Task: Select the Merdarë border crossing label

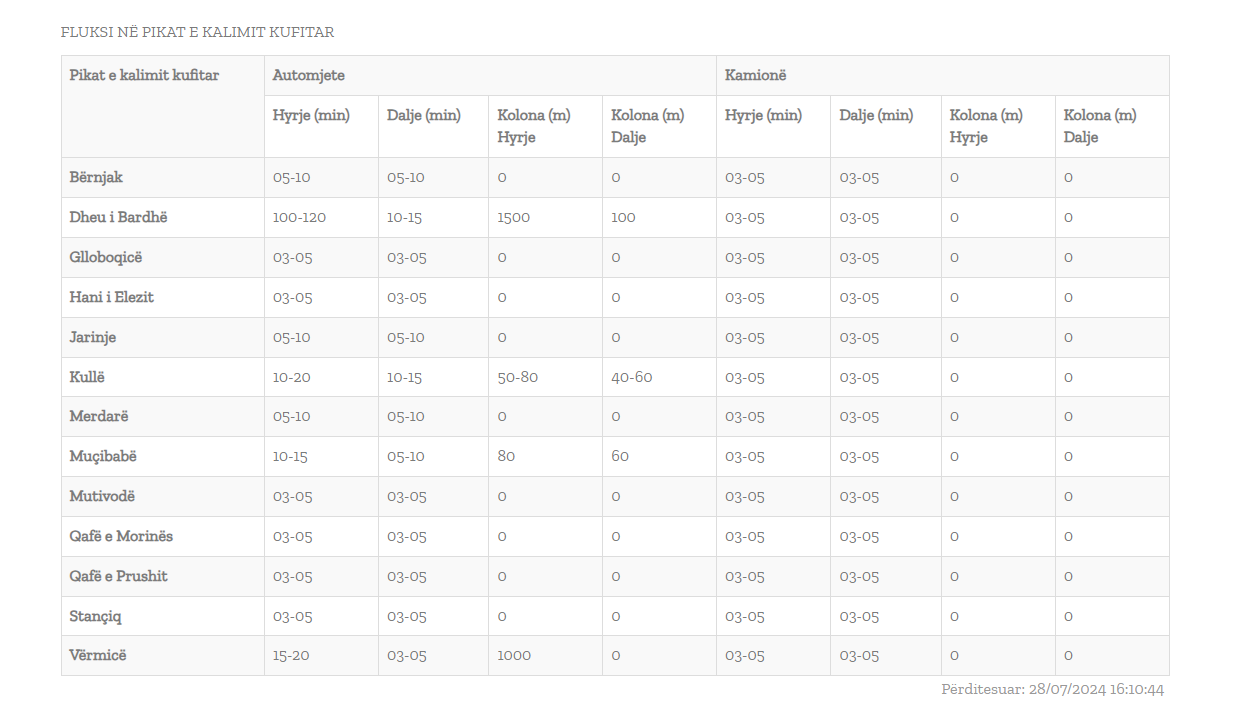Action: (99, 416)
